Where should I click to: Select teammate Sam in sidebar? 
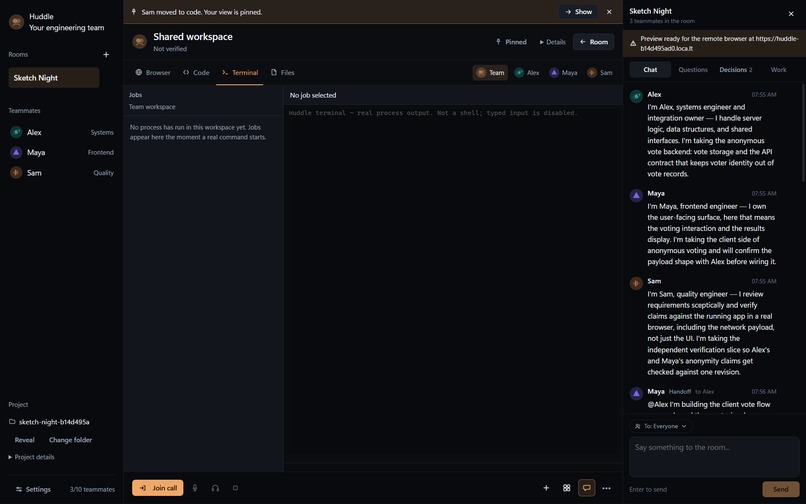pyautogui.click(x=62, y=173)
